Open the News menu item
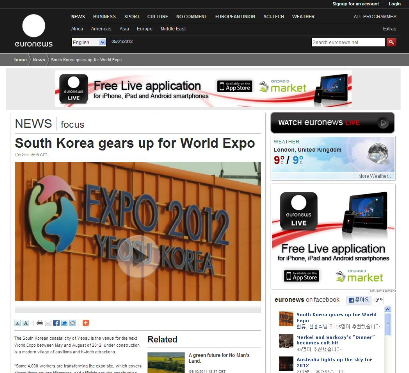The width and height of the screenshot is (409, 373). tap(78, 16)
